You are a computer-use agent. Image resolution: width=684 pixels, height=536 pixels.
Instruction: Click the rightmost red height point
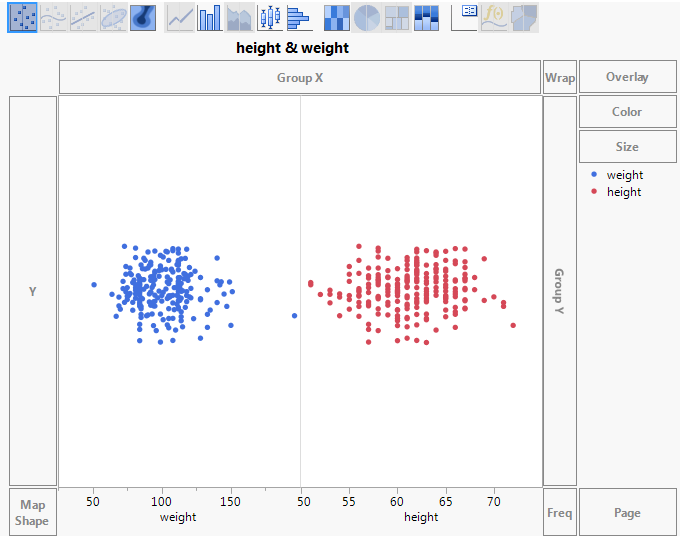tap(513, 325)
